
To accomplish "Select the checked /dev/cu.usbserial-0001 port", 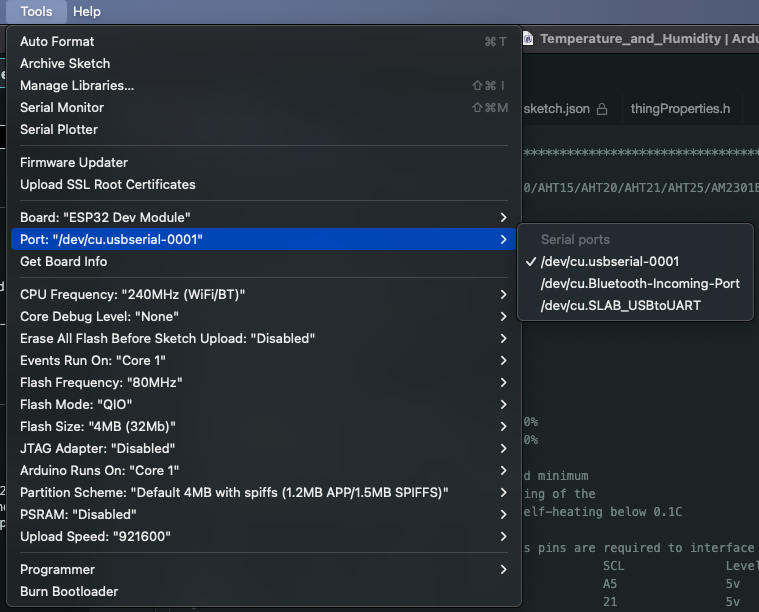I will [x=609, y=261].
